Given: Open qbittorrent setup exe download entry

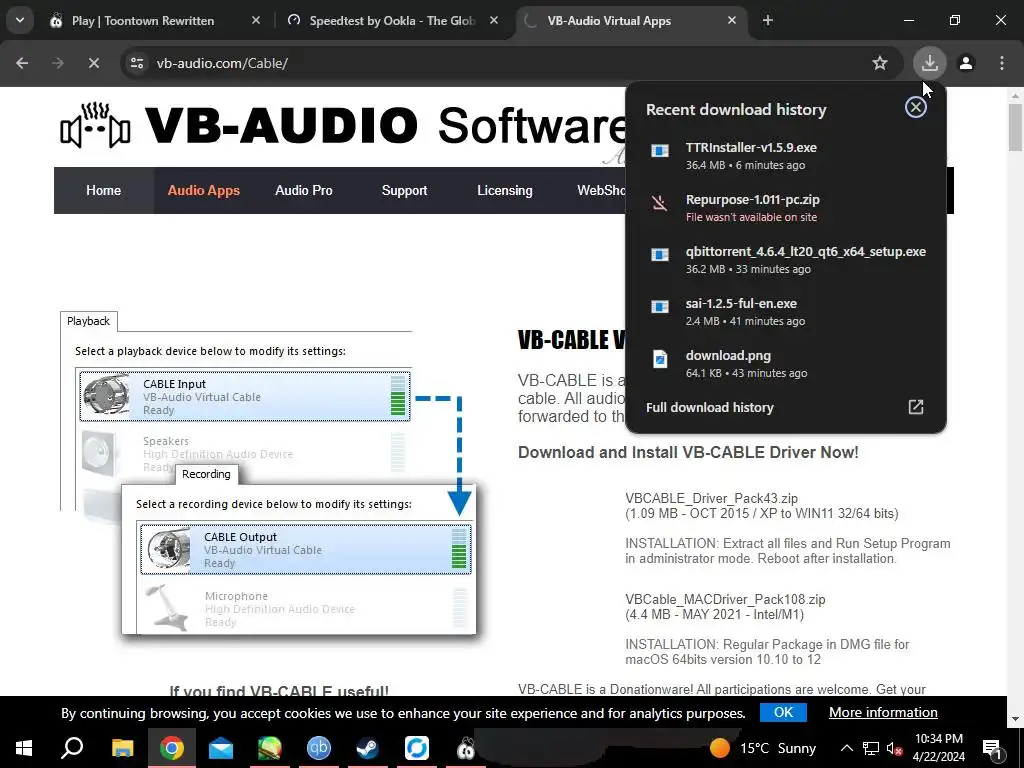Looking at the screenshot, I should click(786, 259).
